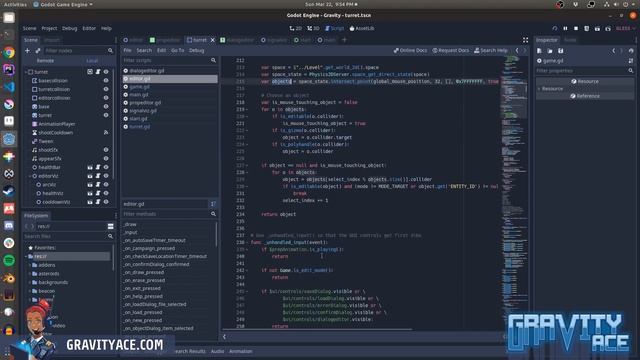
Task: Open the top Debug menu
Action: (69, 29)
